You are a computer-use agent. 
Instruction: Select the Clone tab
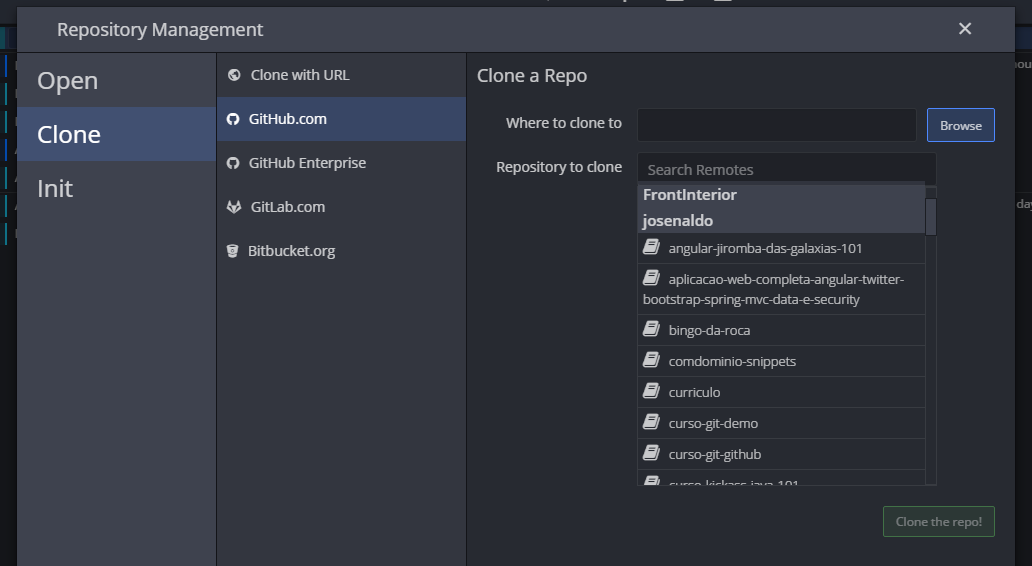tap(116, 134)
